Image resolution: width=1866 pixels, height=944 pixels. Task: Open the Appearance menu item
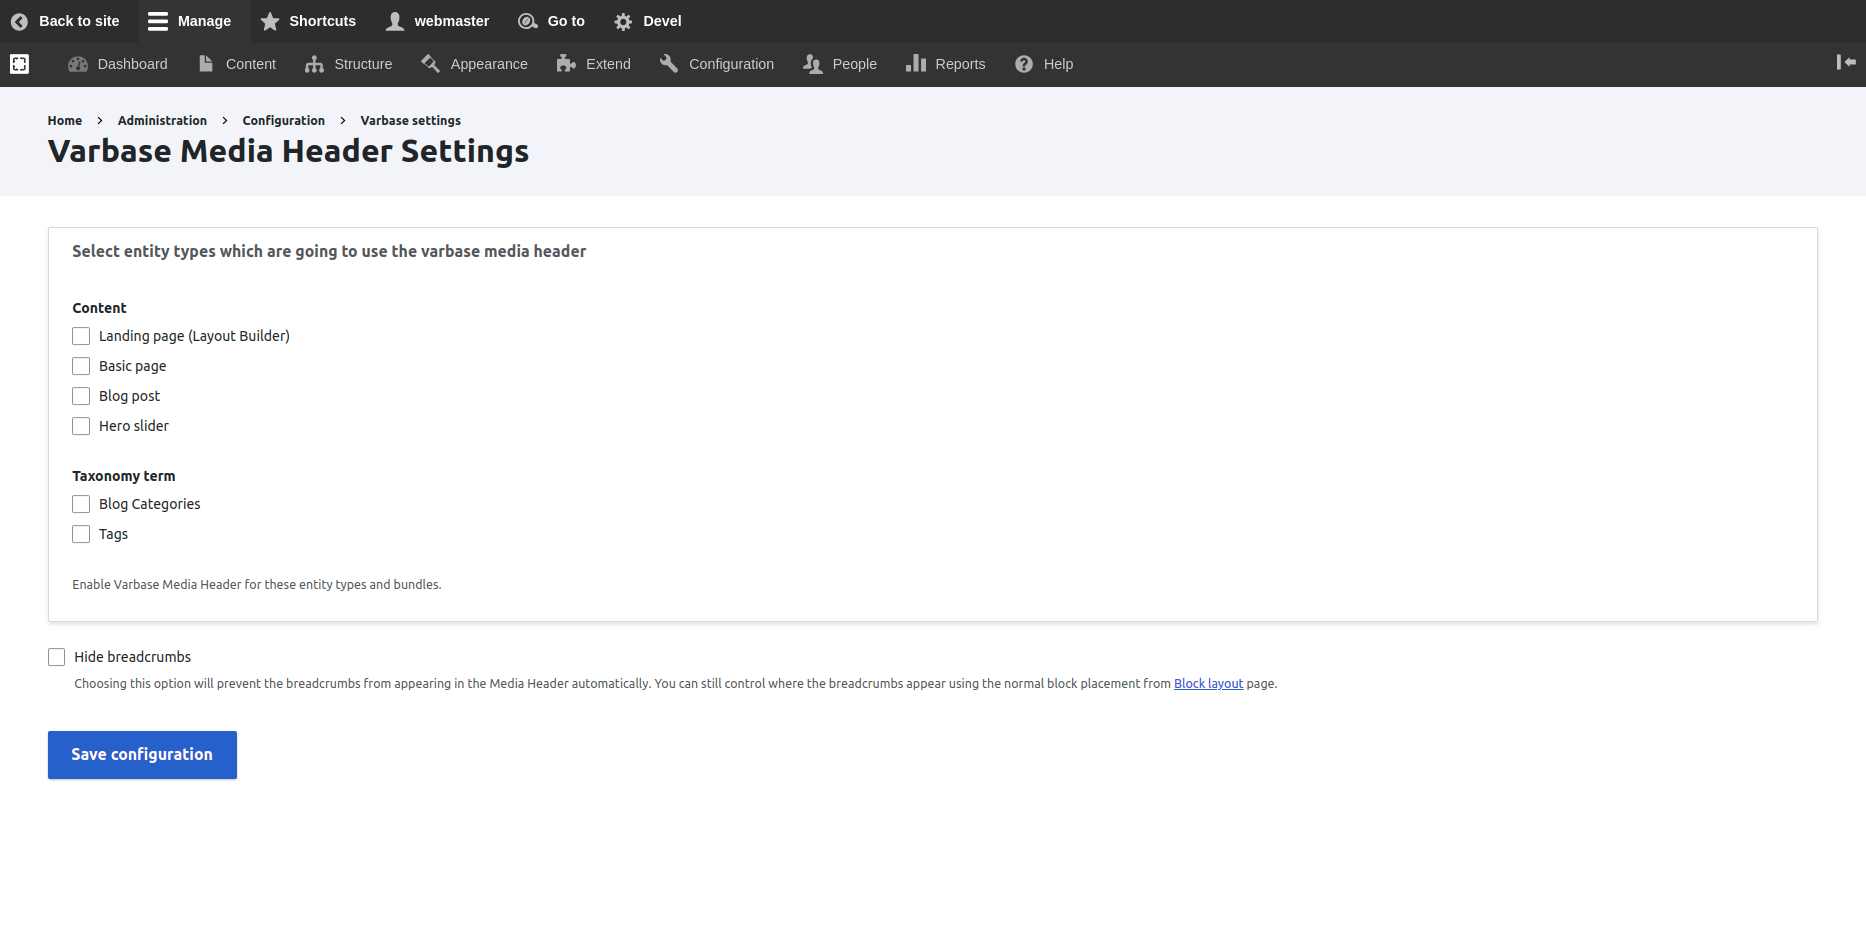point(474,64)
